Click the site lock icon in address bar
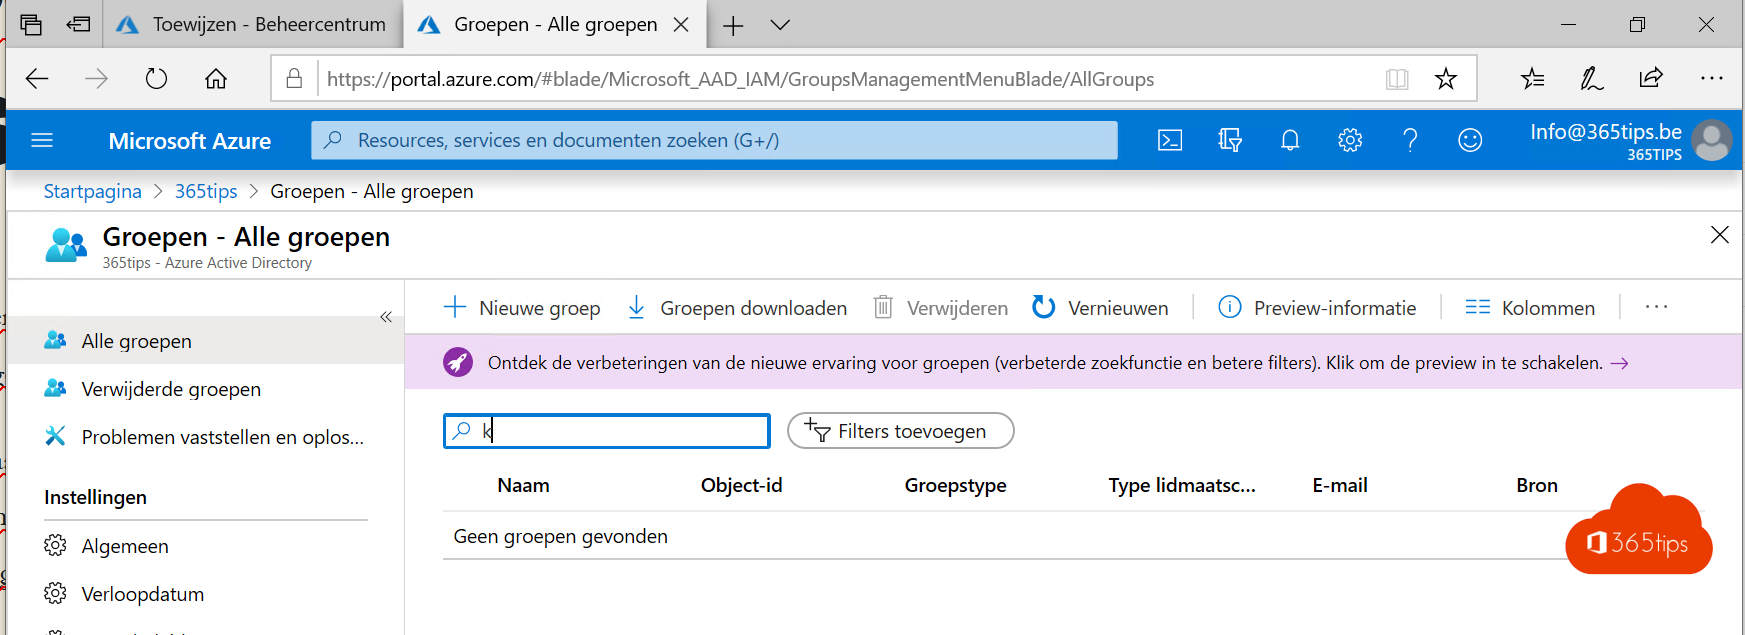 (x=294, y=78)
